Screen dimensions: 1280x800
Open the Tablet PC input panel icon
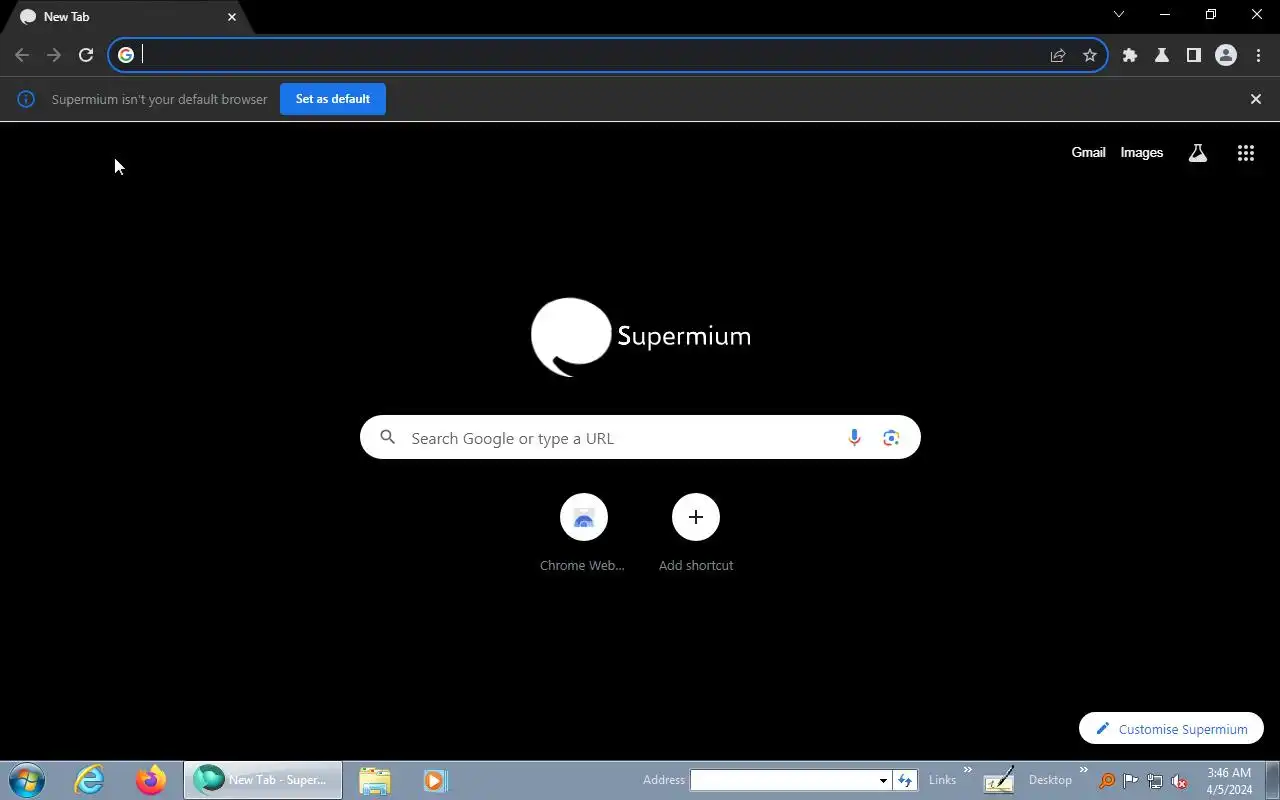click(999, 780)
